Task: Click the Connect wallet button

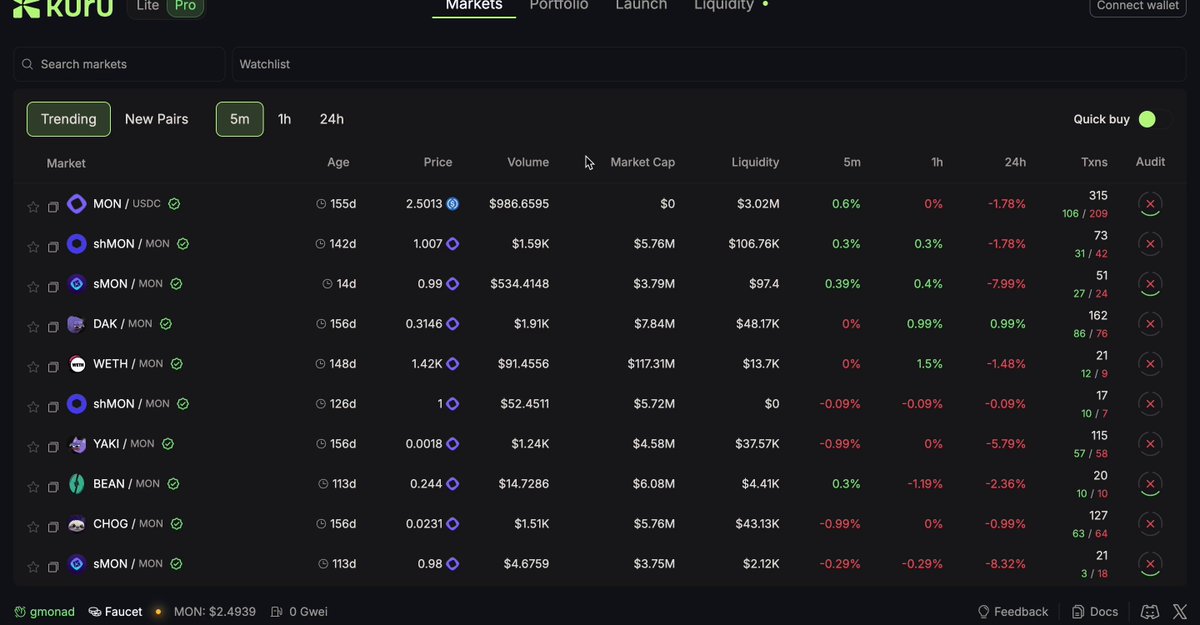Action: [1138, 6]
